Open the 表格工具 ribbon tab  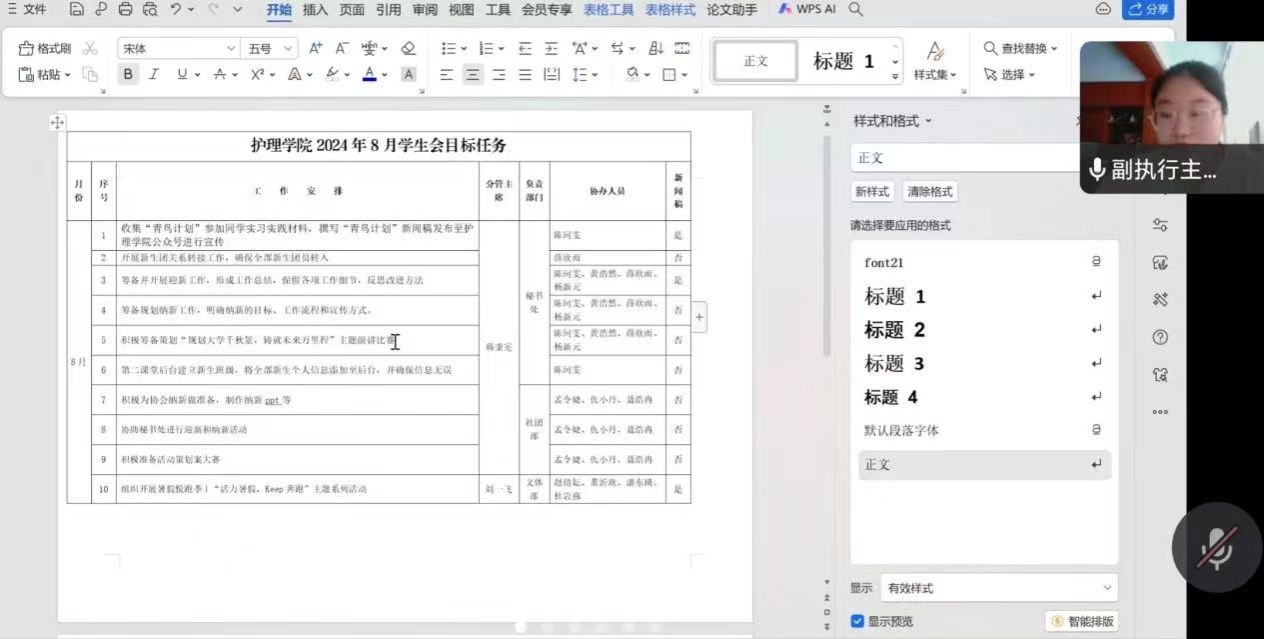tap(608, 10)
